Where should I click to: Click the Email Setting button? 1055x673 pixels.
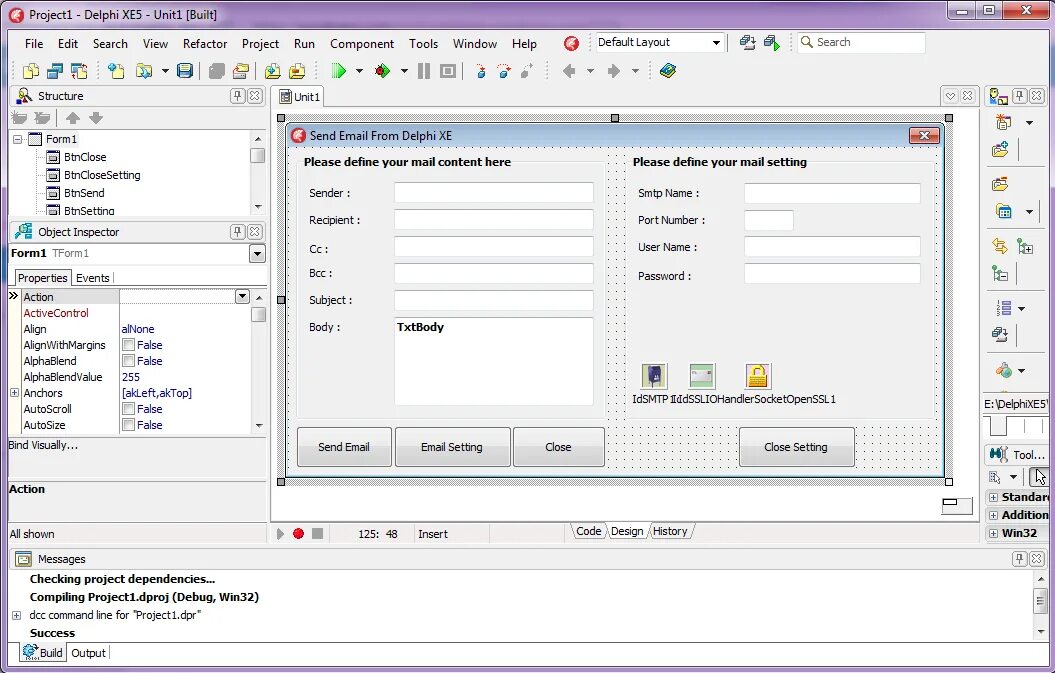tap(452, 447)
